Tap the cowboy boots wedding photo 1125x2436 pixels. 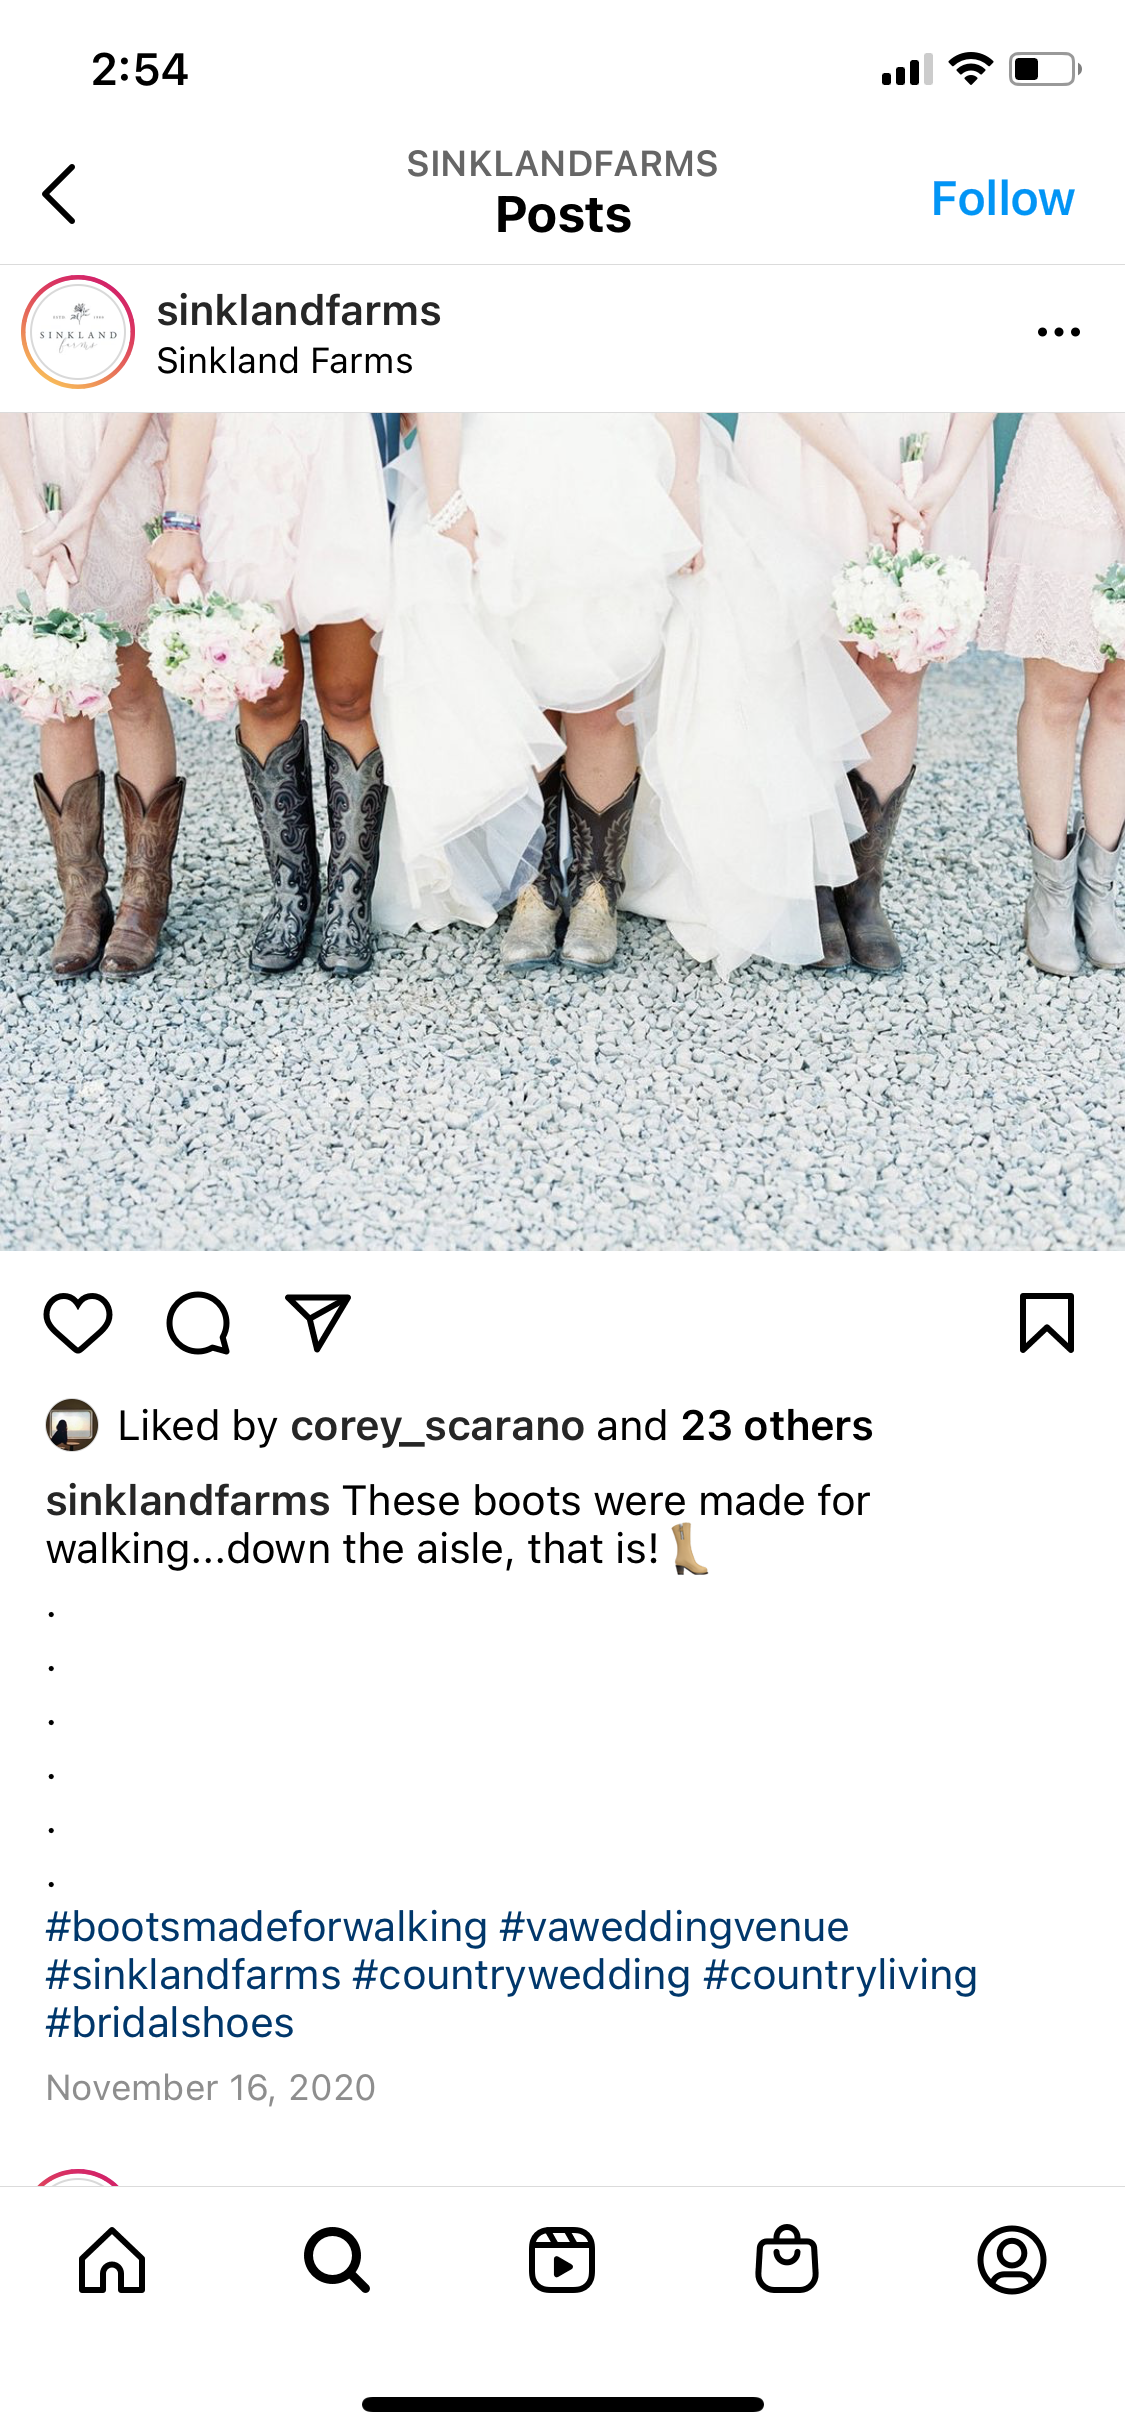(562, 831)
